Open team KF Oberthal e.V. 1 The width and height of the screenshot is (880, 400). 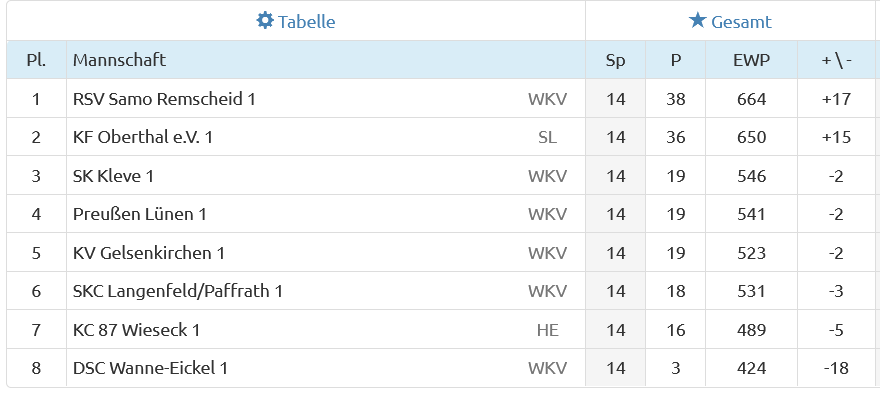[143, 137]
